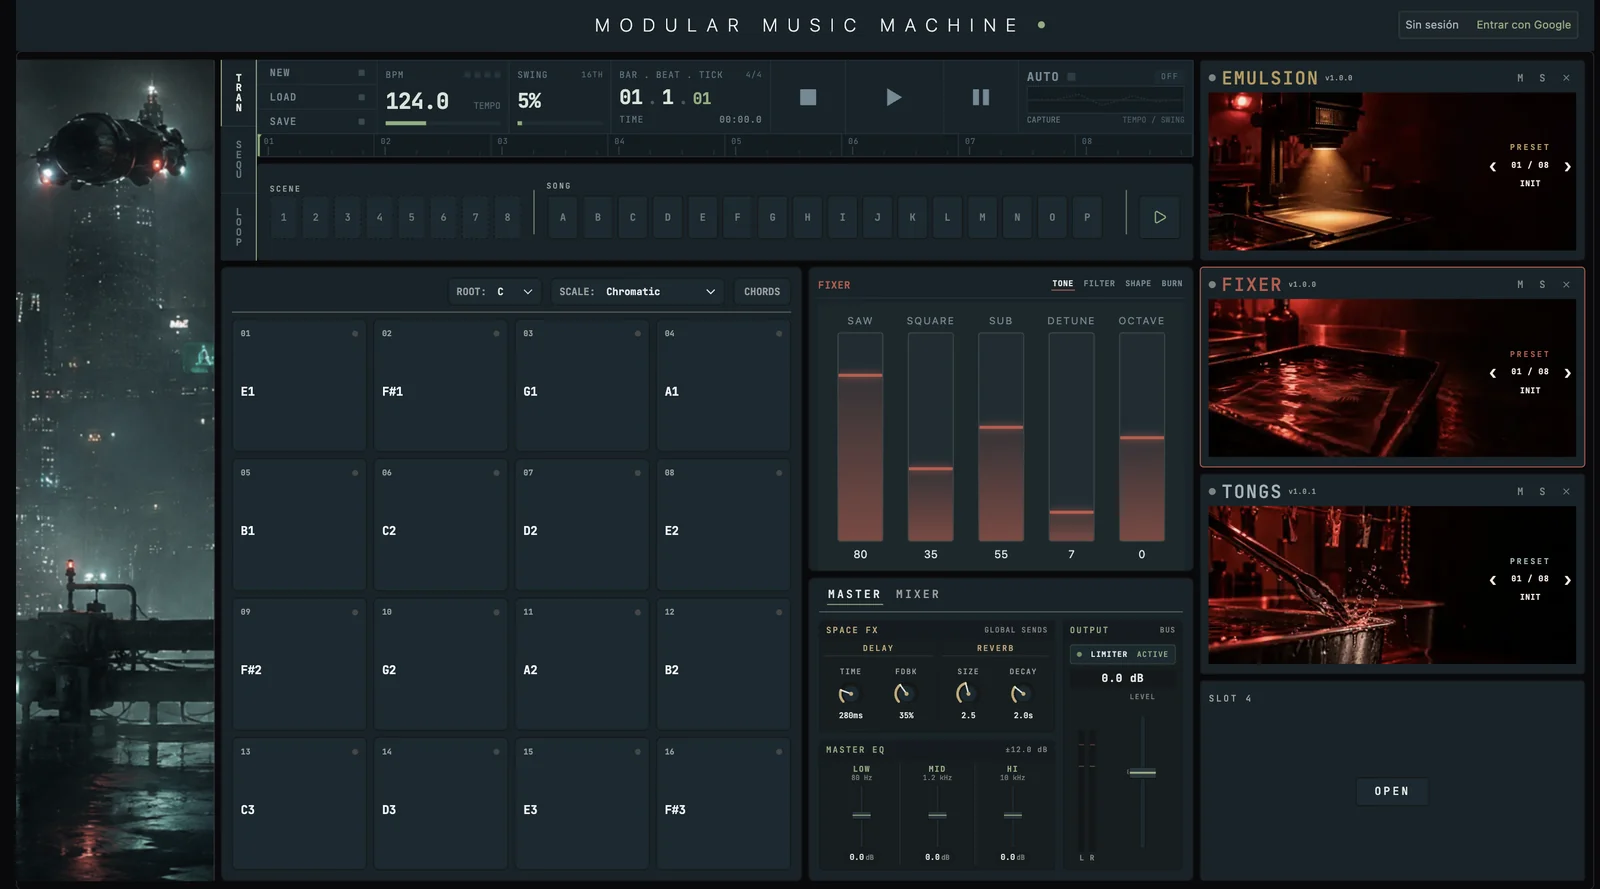Pause playback with the Pause button

[x=981, y=97]
